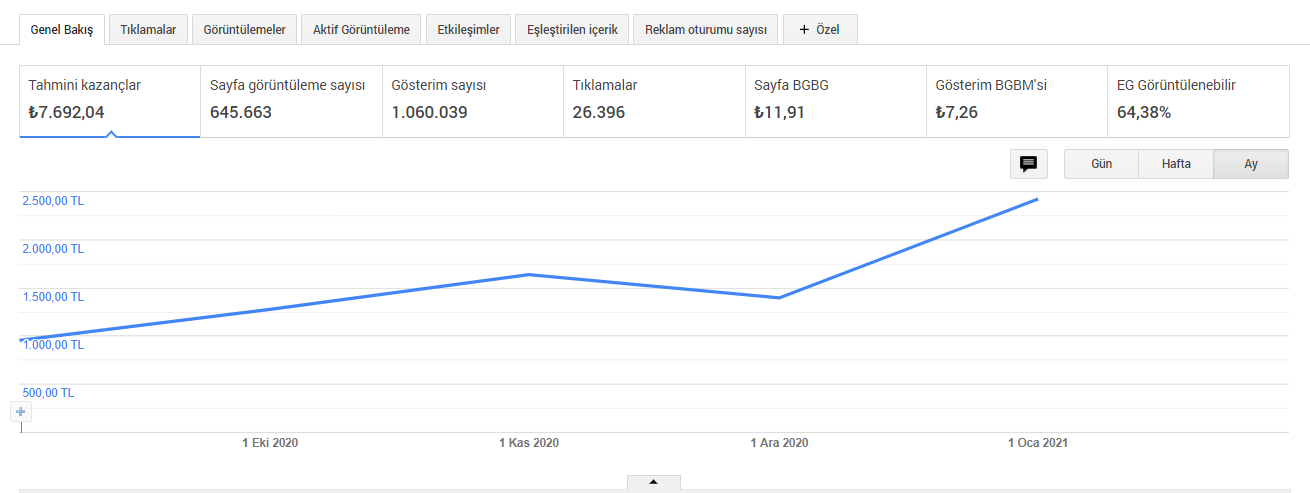Select the Gösterim BGBM'si metric card
Viewport: 1310px width, 493px height.
1017,101
